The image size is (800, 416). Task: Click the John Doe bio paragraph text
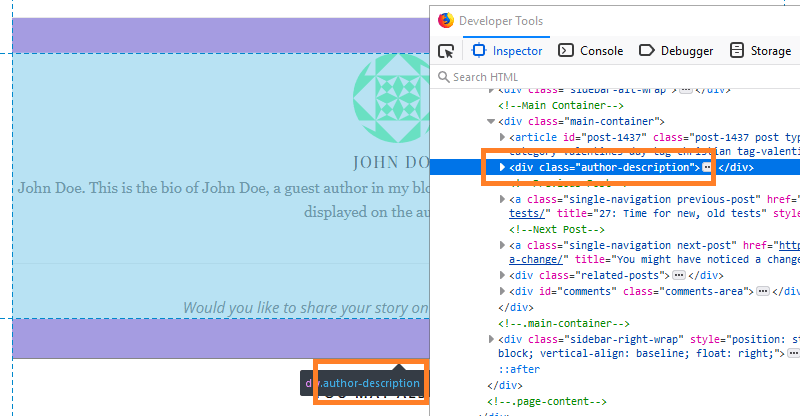pyautogui.click(x=223, y=200)
